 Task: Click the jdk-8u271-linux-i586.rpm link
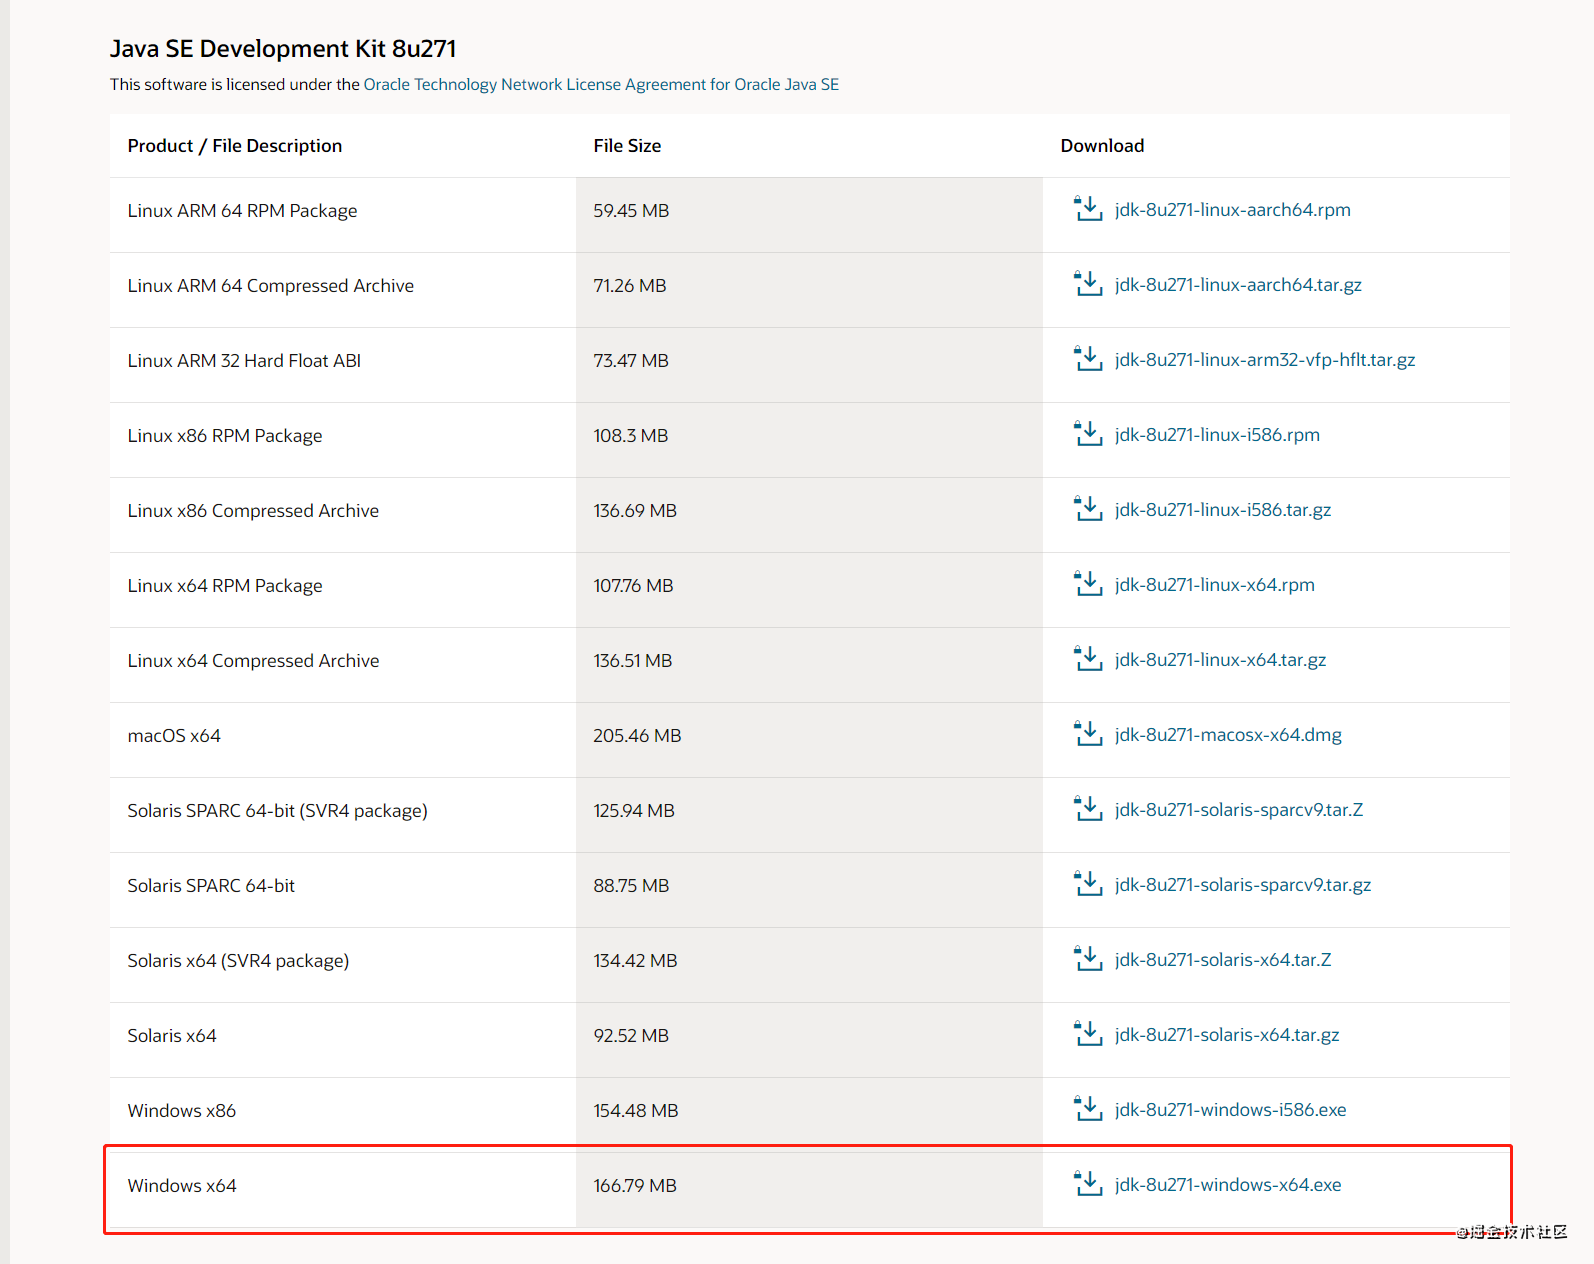1217,435
